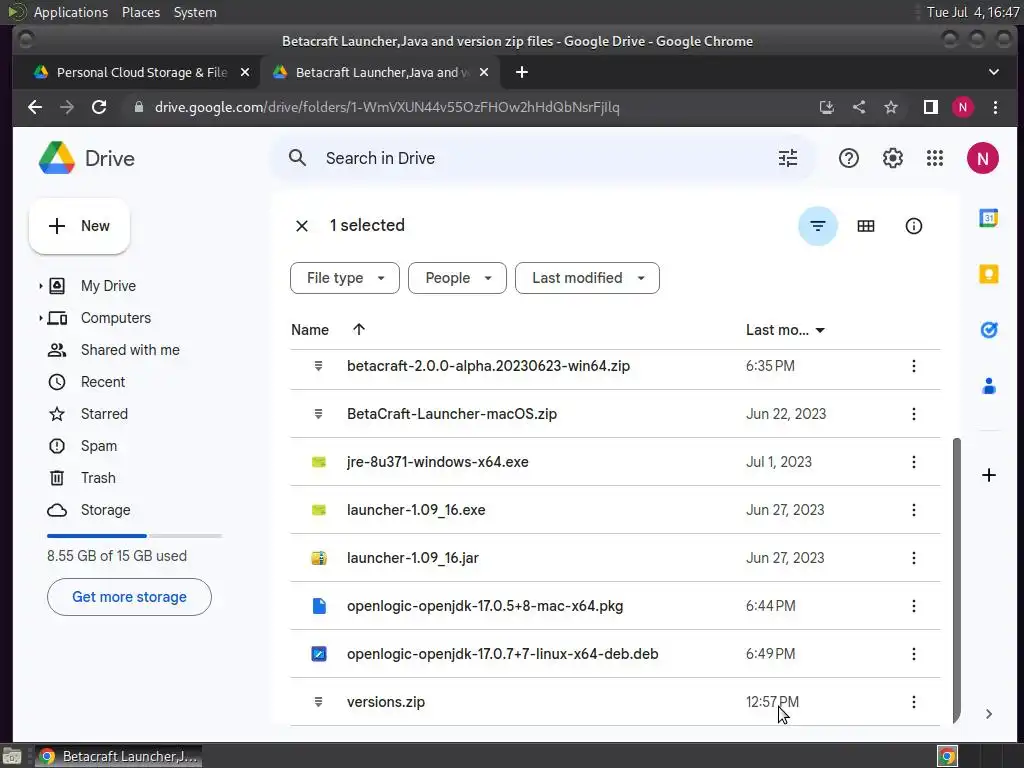Screen dimensions: 1024x768
Task: Open People filter dropdown
Action: [x=457, y=278]
